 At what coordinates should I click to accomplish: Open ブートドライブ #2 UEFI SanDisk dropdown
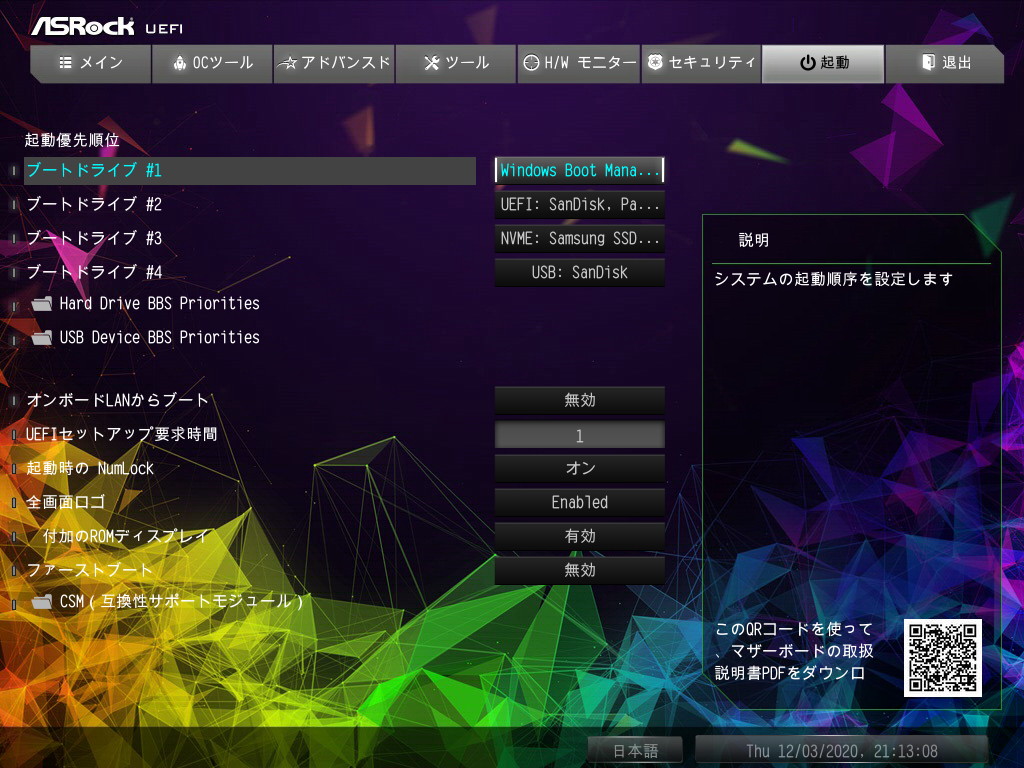[579, 204]
